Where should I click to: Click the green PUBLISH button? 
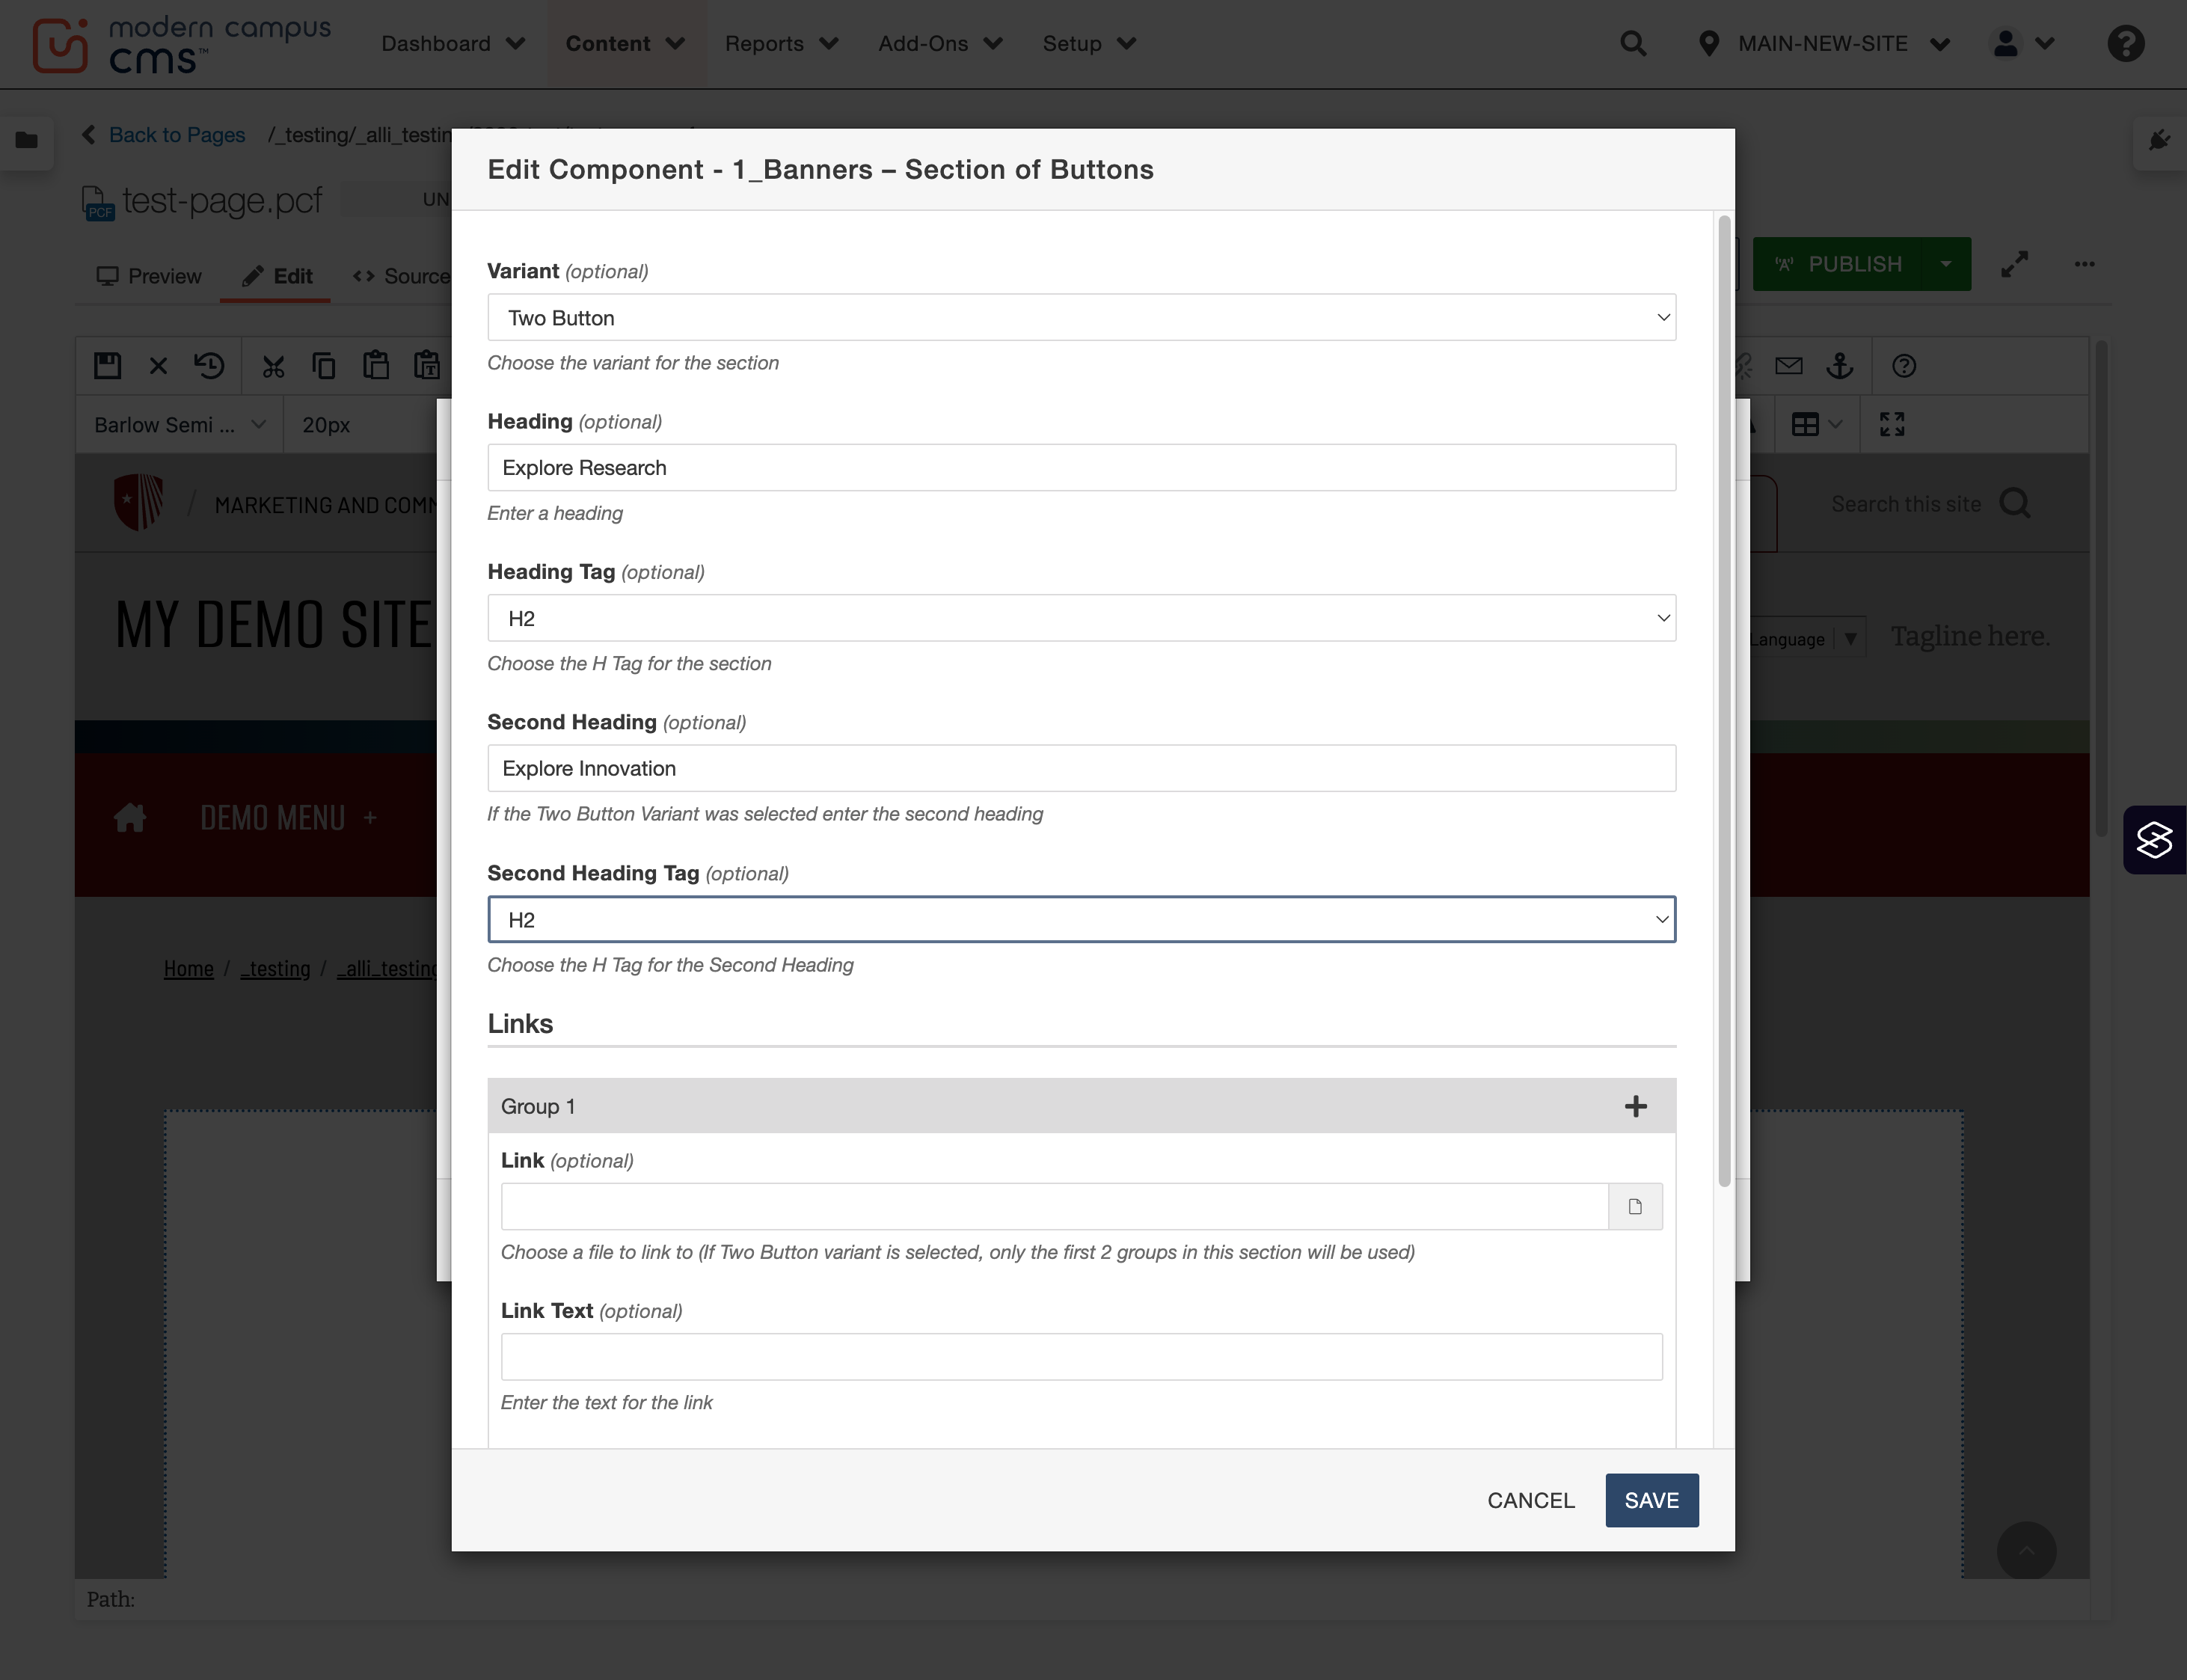pos(1838,264)
